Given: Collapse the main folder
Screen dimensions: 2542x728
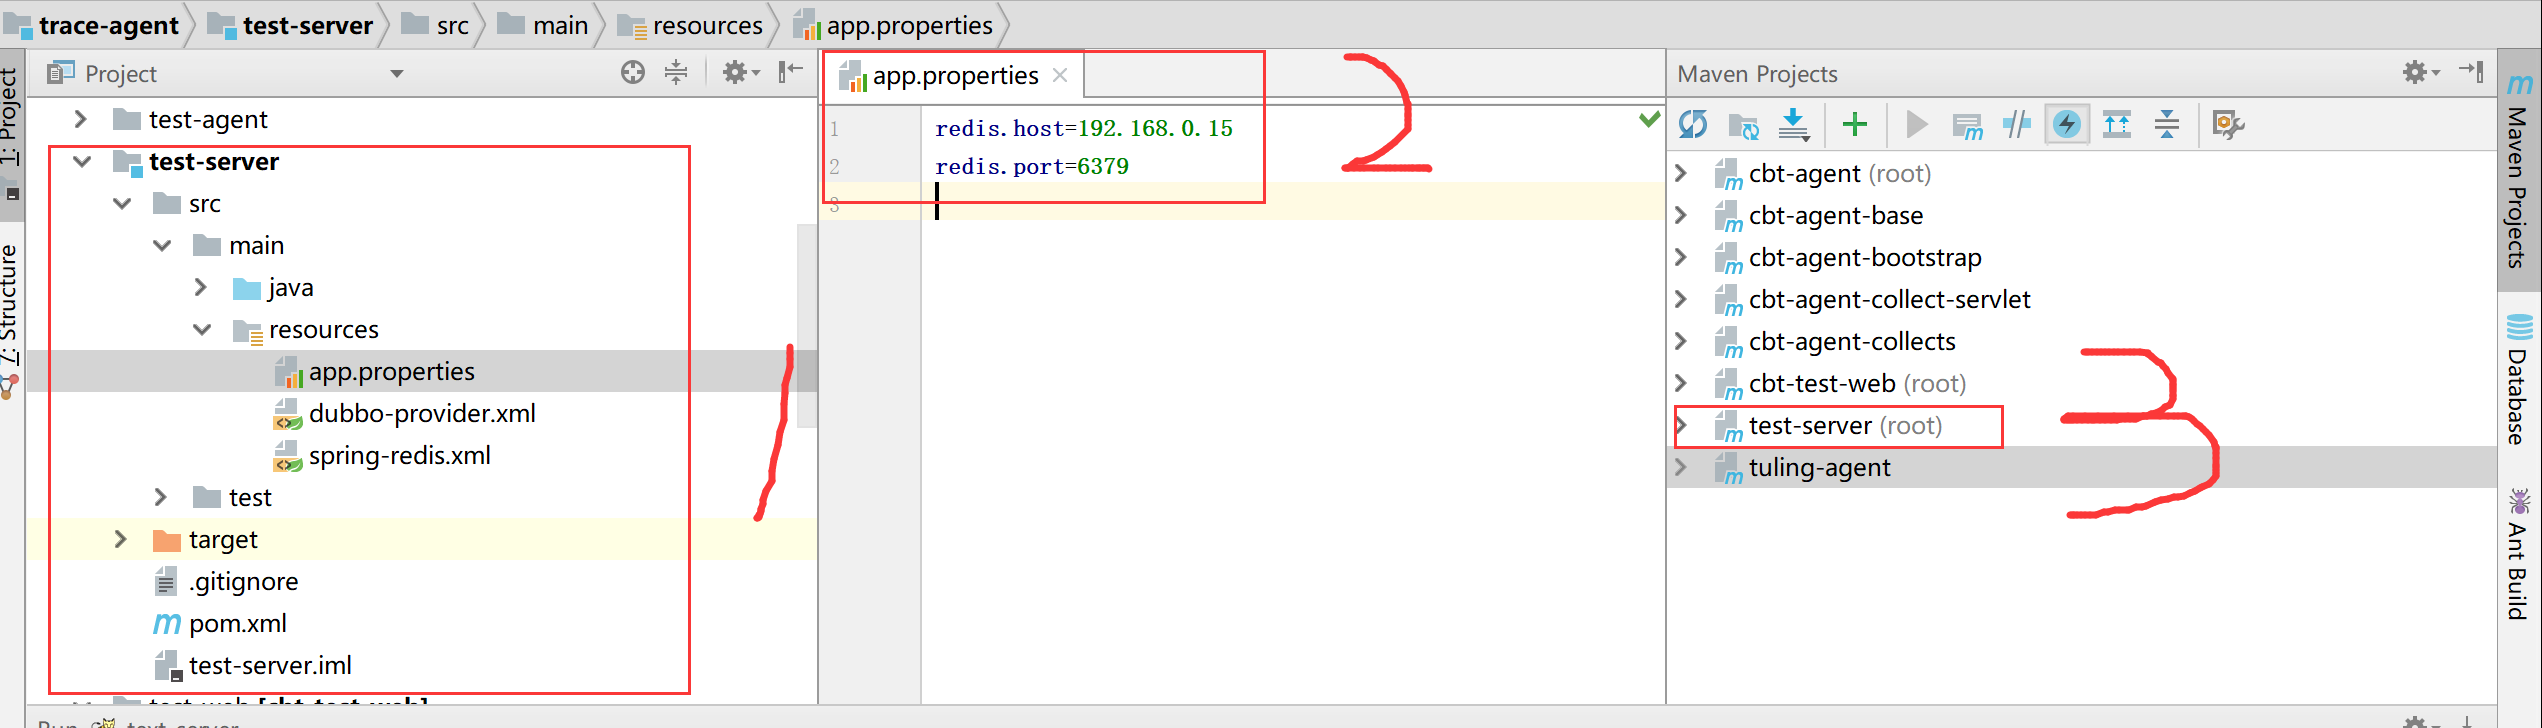Looking at the screenshot, I should click(162, 246).
